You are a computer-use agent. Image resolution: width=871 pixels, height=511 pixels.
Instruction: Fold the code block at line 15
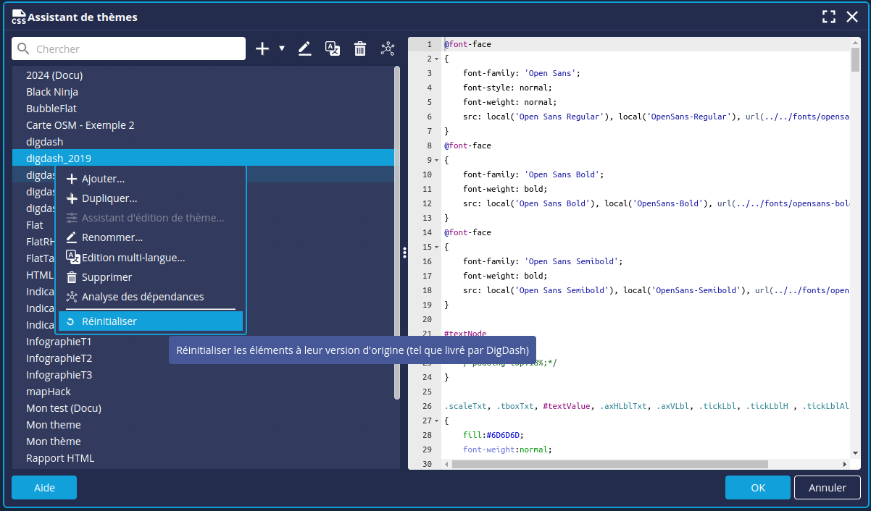tap(437, 246)
